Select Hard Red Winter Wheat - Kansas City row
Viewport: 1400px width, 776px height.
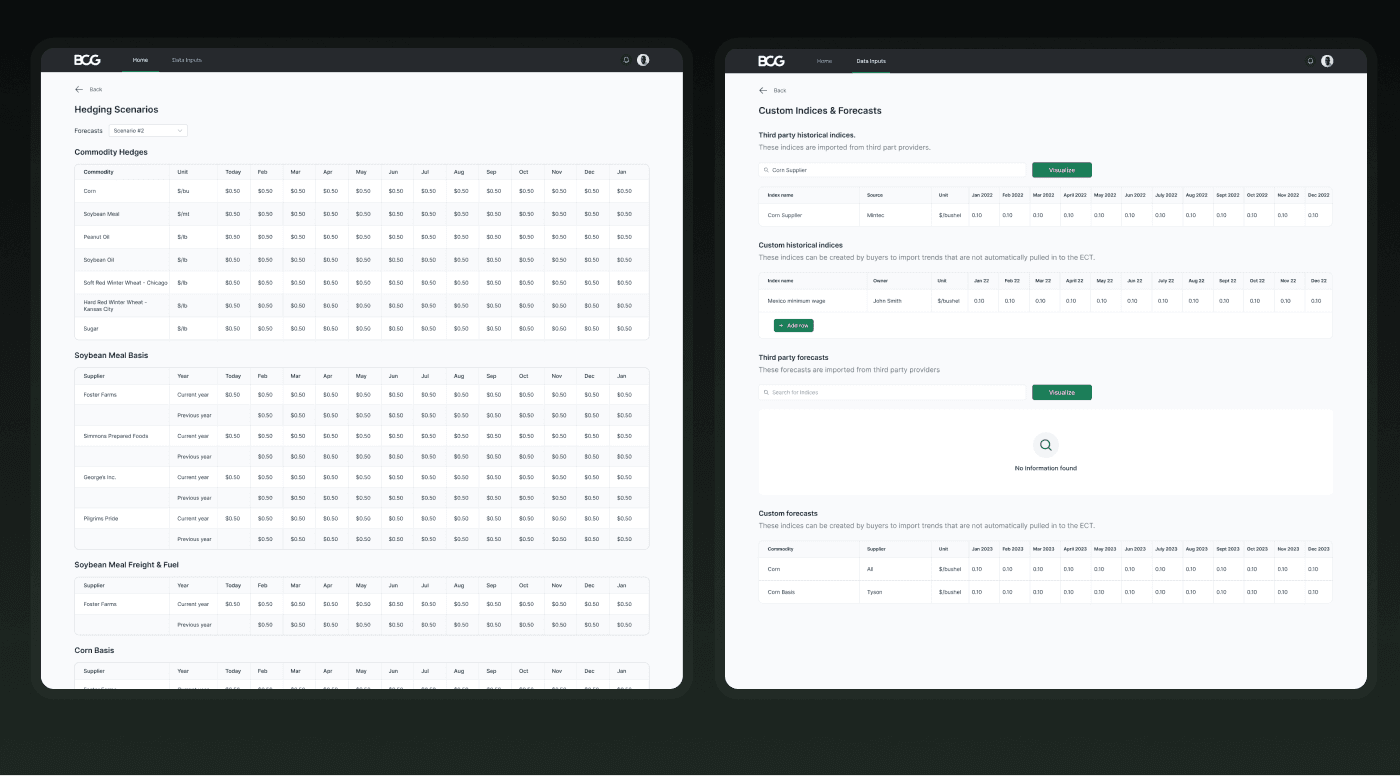362,305
